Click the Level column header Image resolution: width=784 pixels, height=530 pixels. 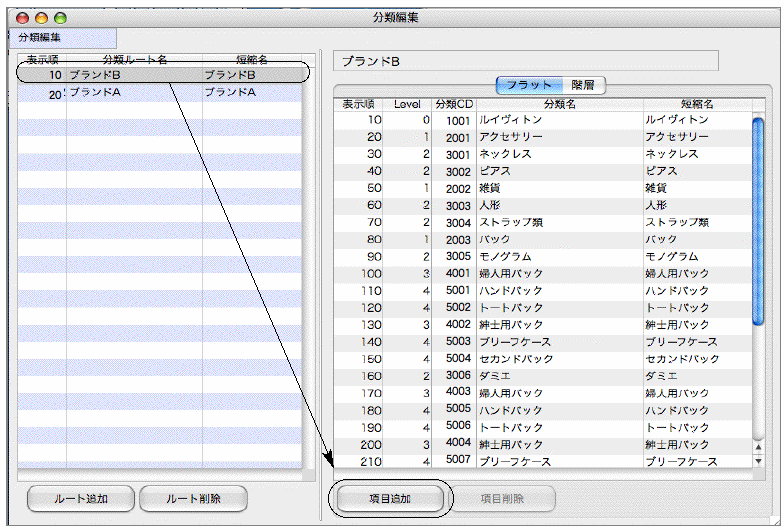(407, 104)
